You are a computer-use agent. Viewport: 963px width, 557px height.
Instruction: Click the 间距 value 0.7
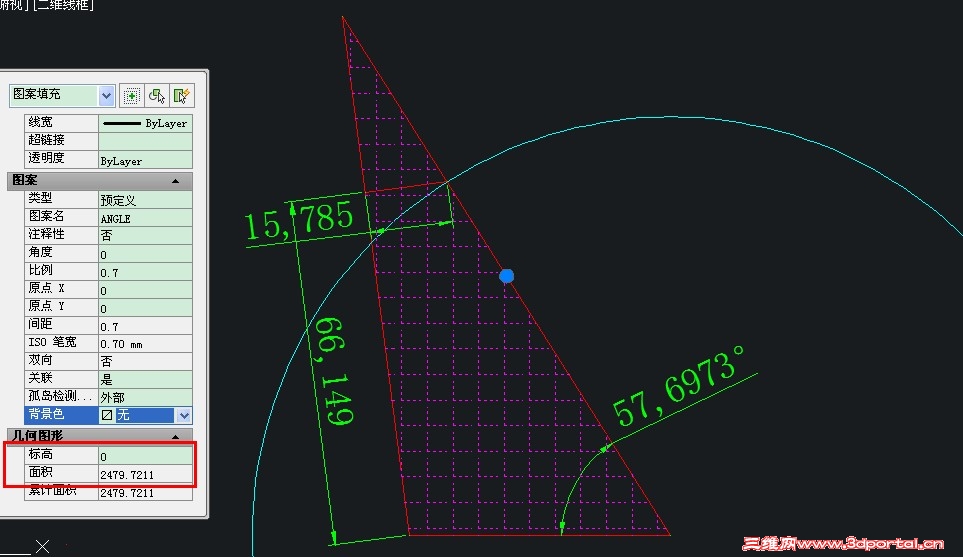coord(146,325)
